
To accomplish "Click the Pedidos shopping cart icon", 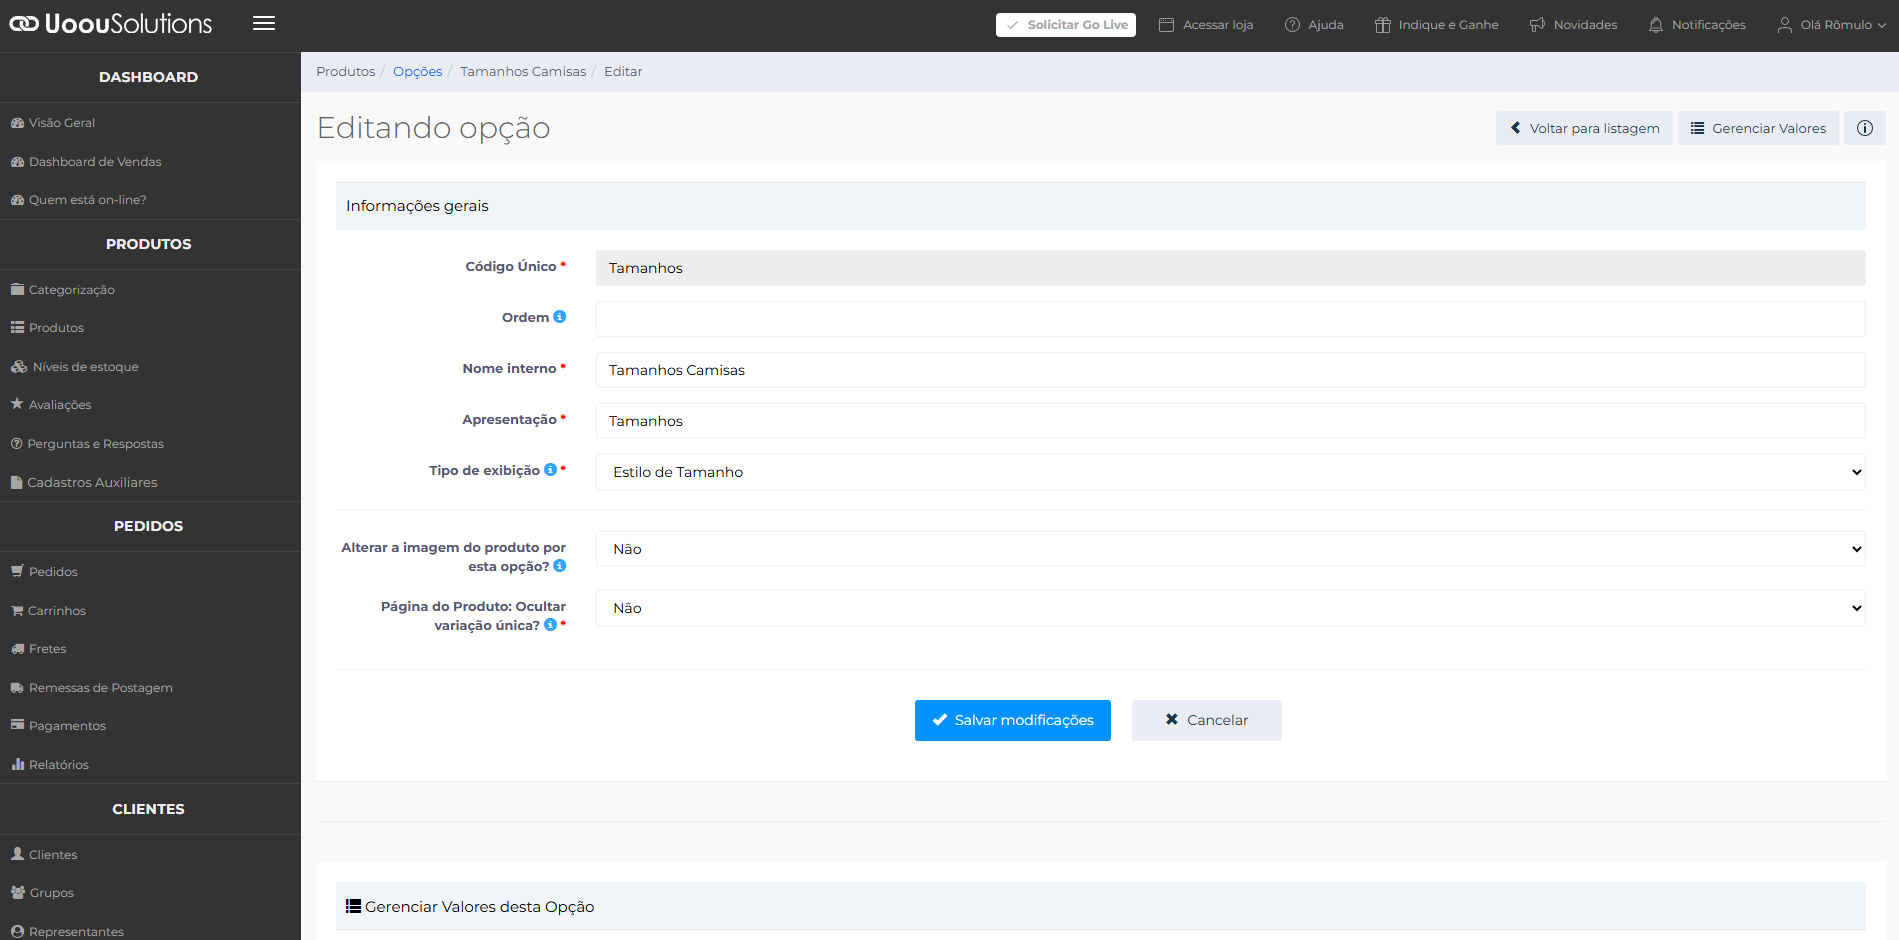I will coord(17,571).
